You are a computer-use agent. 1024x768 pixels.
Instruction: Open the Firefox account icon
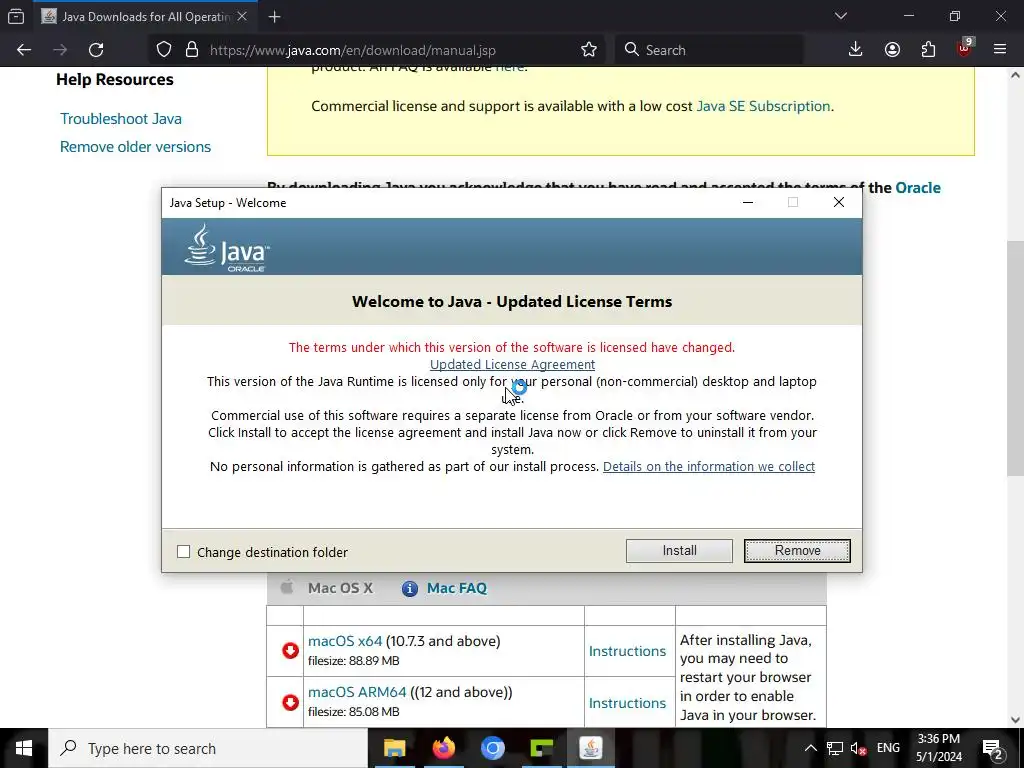click(x=892, y=50)
